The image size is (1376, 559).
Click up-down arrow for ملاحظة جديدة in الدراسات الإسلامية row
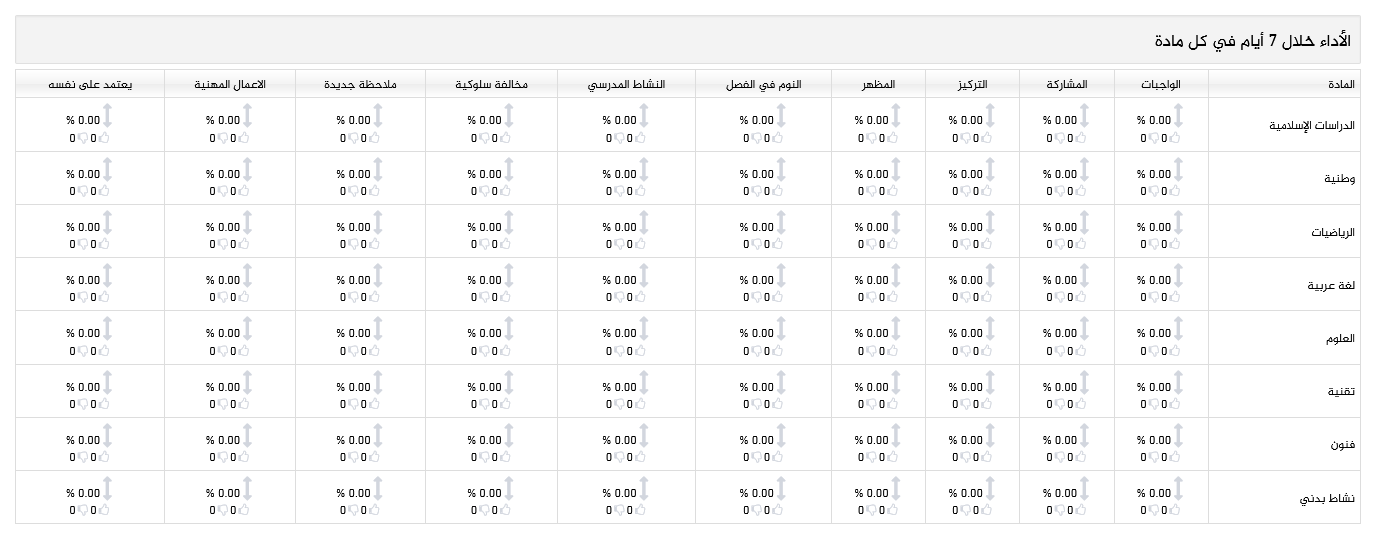point(377,117)
